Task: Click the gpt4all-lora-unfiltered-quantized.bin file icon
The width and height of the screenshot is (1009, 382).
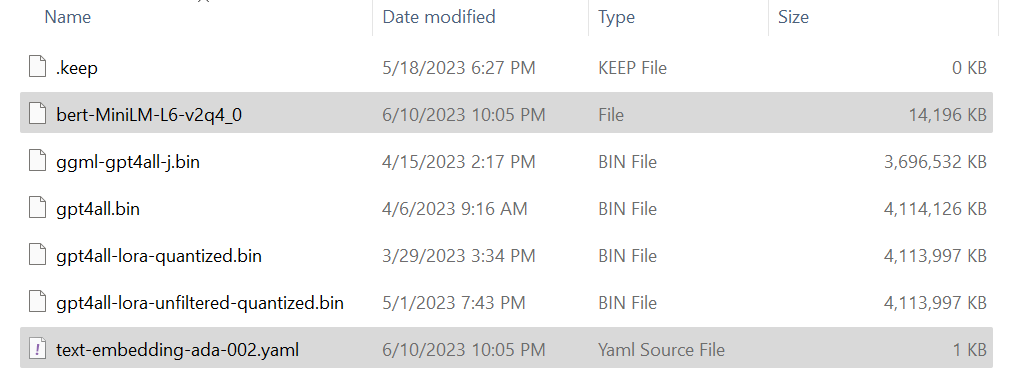Action: 38,302
